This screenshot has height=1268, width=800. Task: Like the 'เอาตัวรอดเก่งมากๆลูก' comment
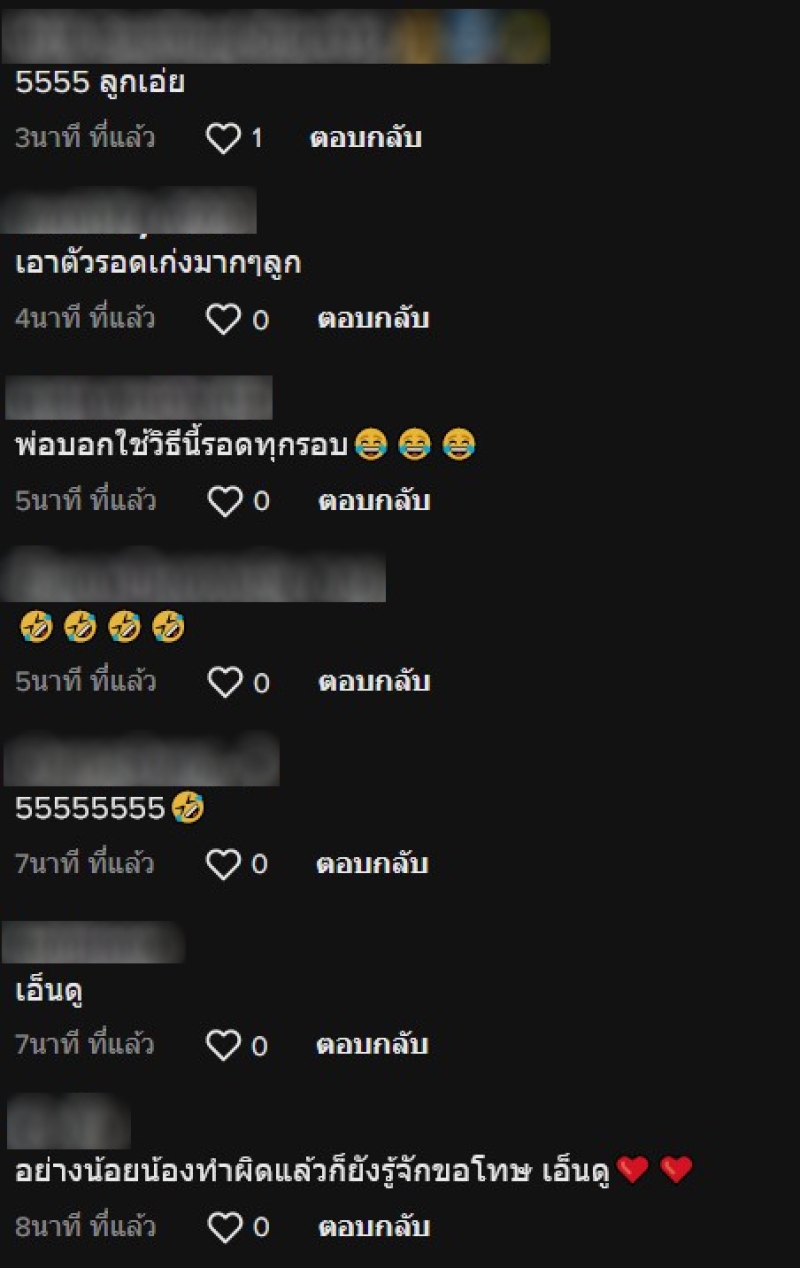223,320
